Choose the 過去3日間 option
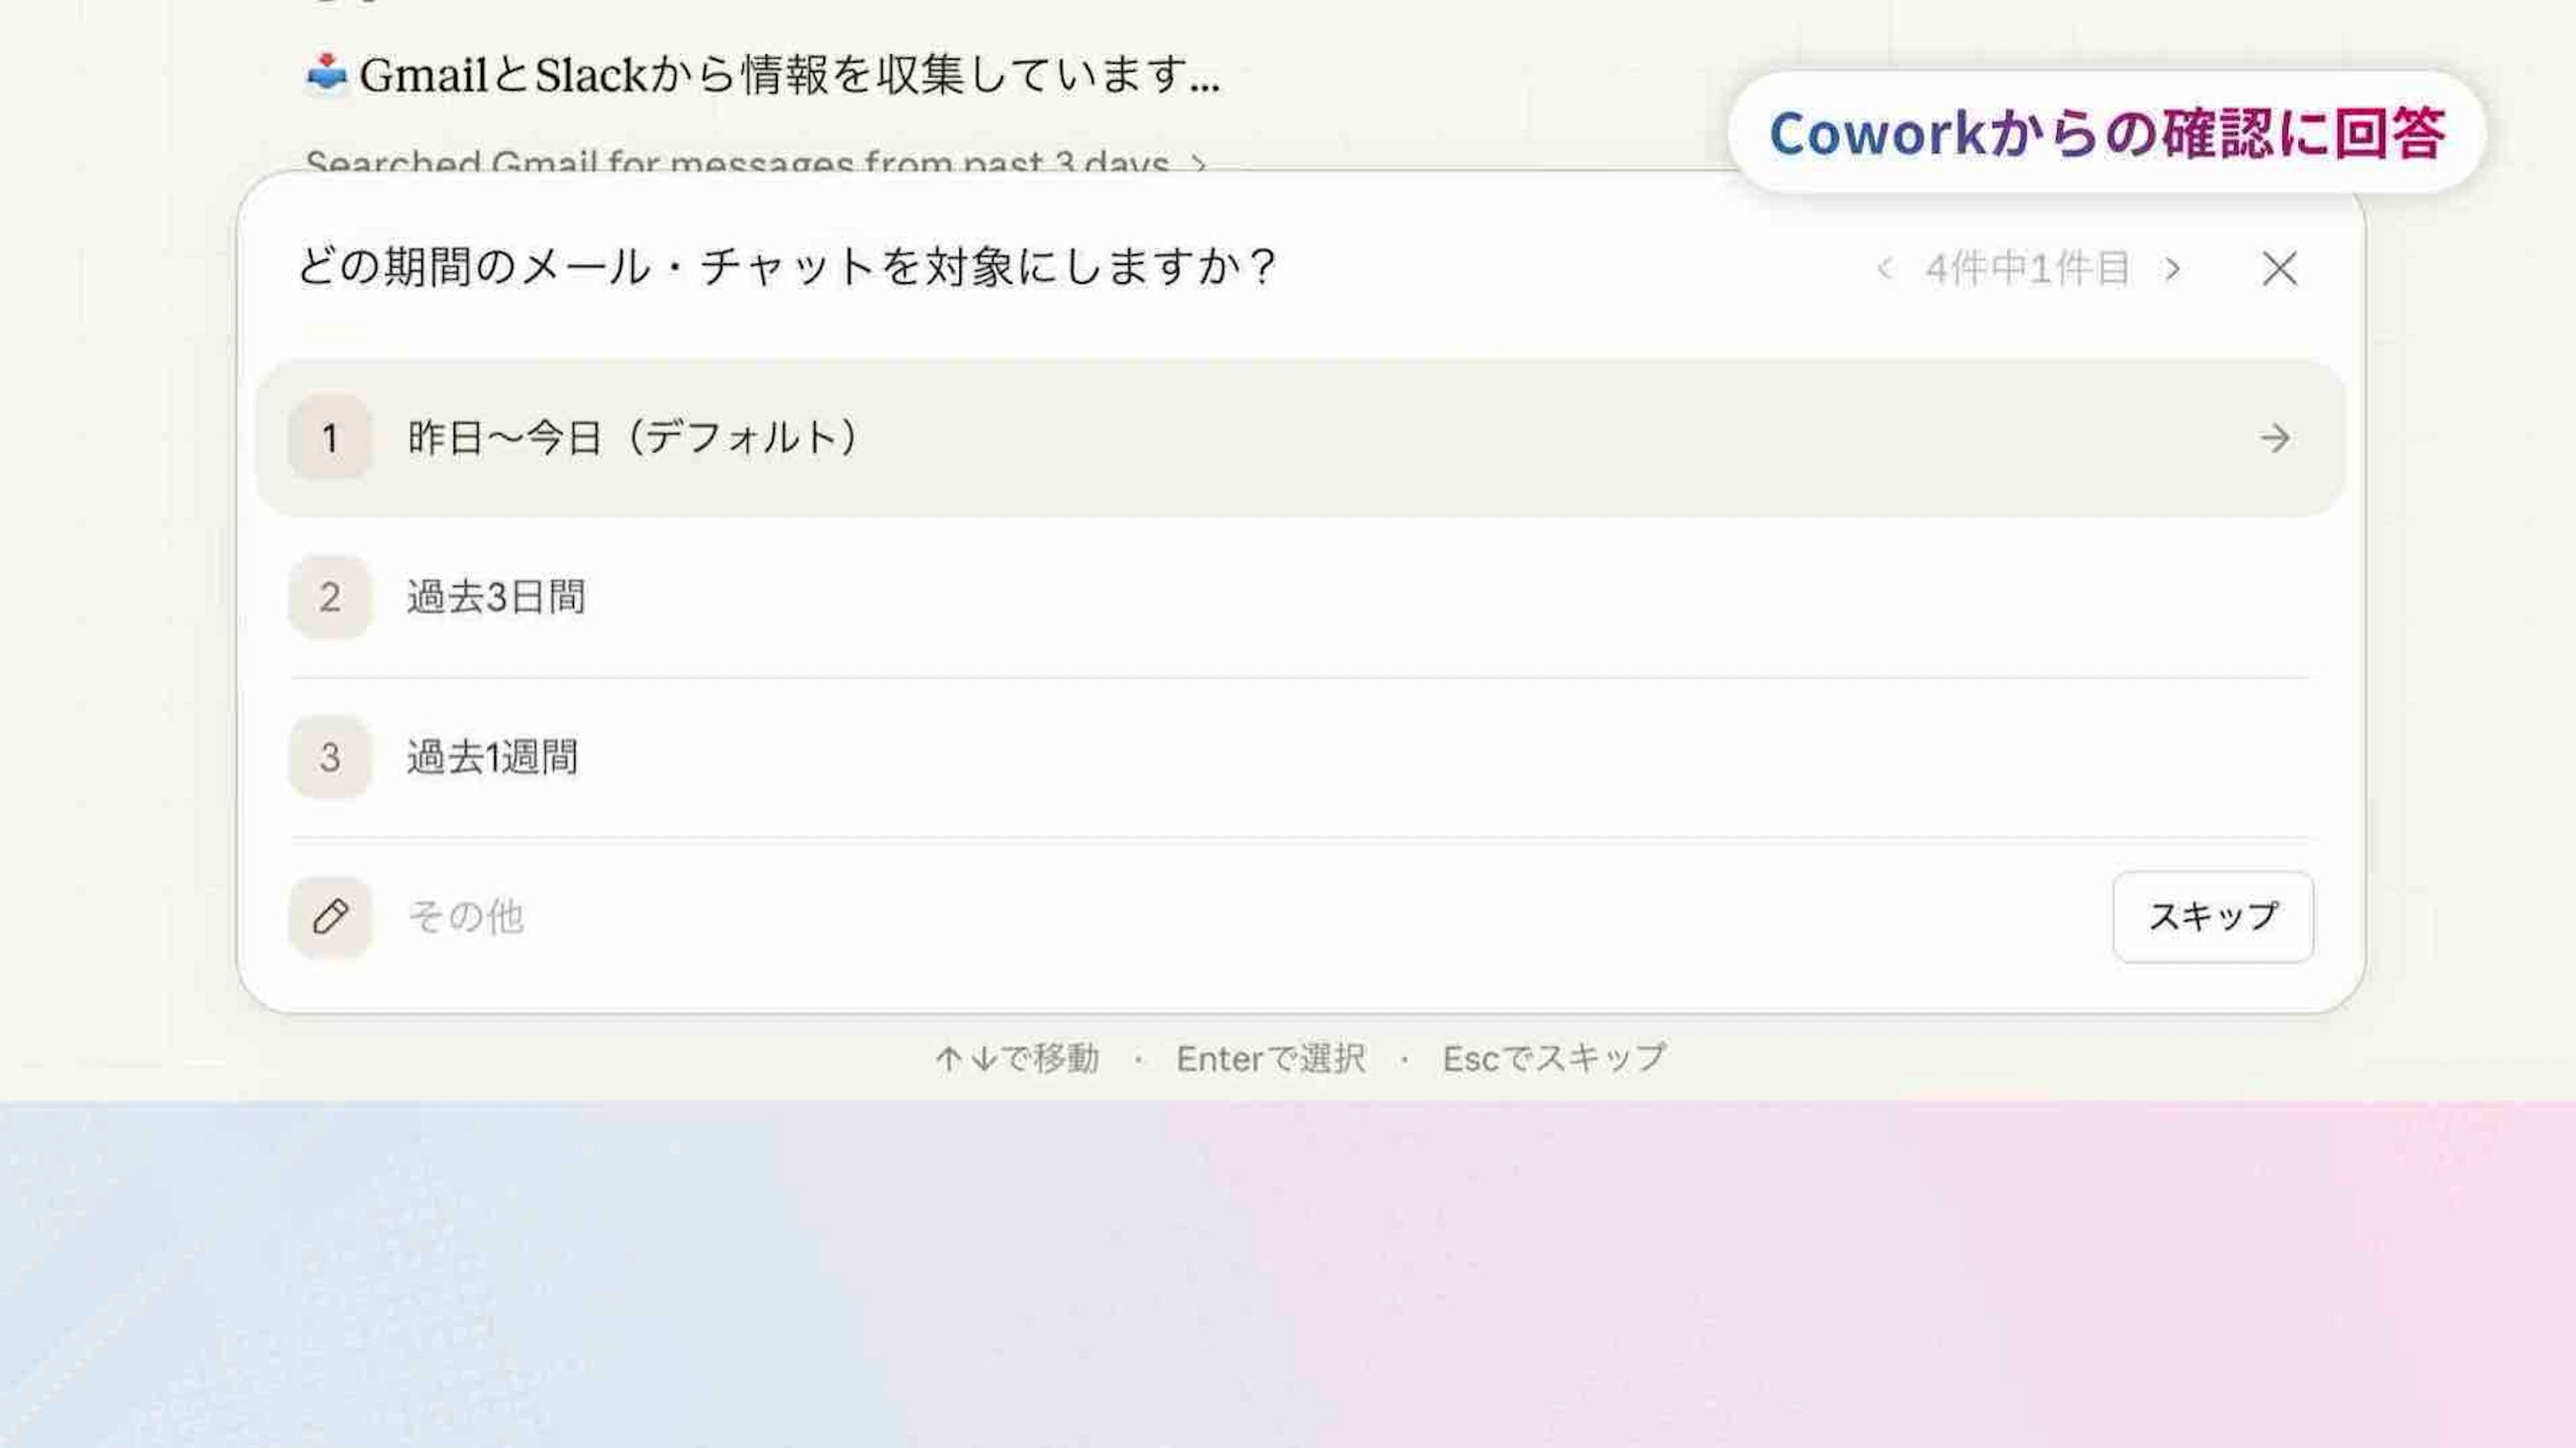 [x=497, y=597]
